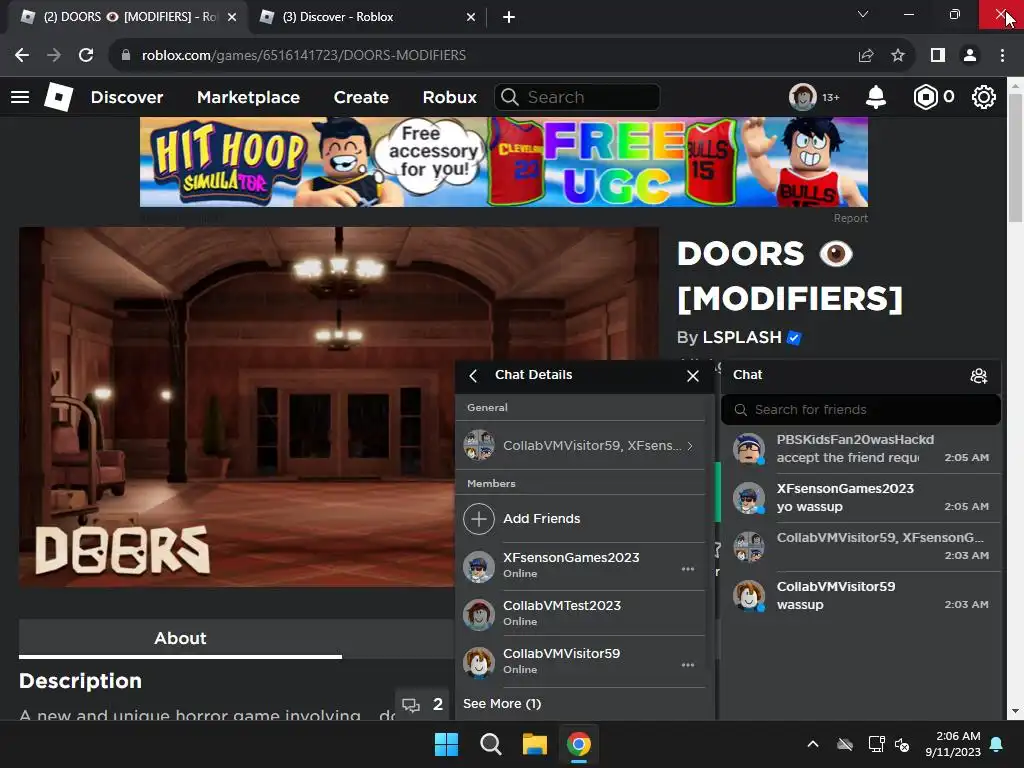The image size is (1024, 768).
Task: Click the Chrome taskbar icon
Action: pos(579,744)
